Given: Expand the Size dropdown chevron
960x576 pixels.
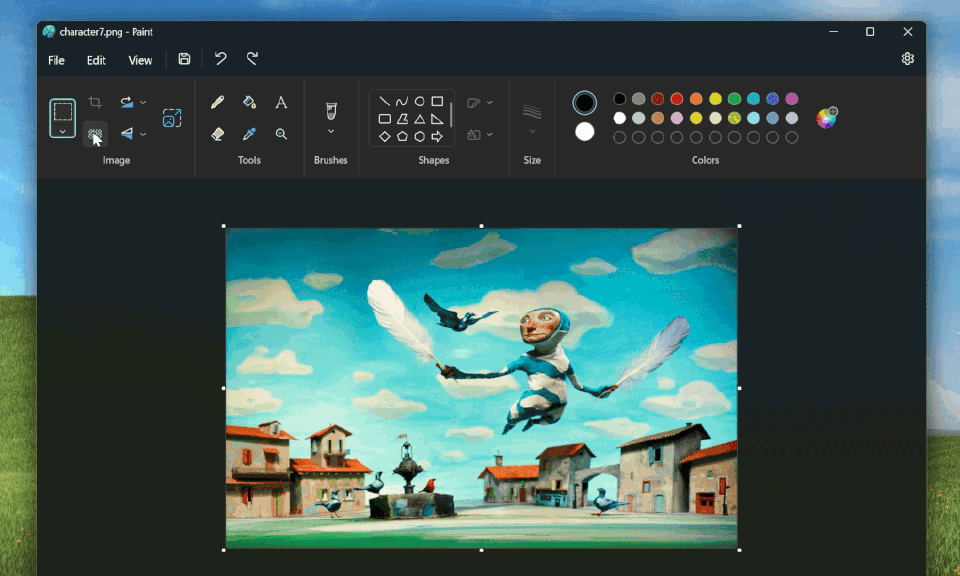Looking at the screenshot, I should 532,132.
